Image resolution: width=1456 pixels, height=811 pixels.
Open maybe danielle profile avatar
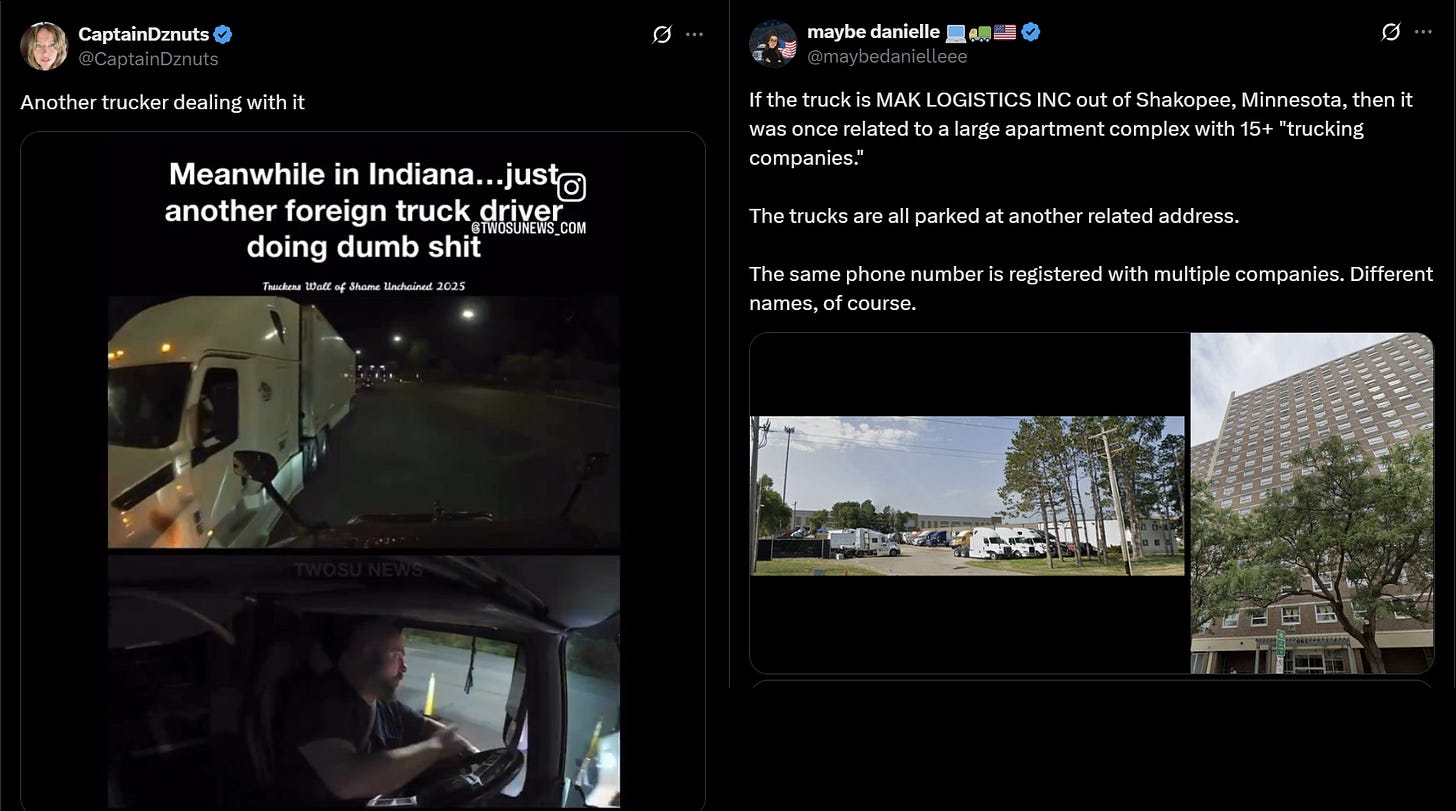tap(773, 44)
